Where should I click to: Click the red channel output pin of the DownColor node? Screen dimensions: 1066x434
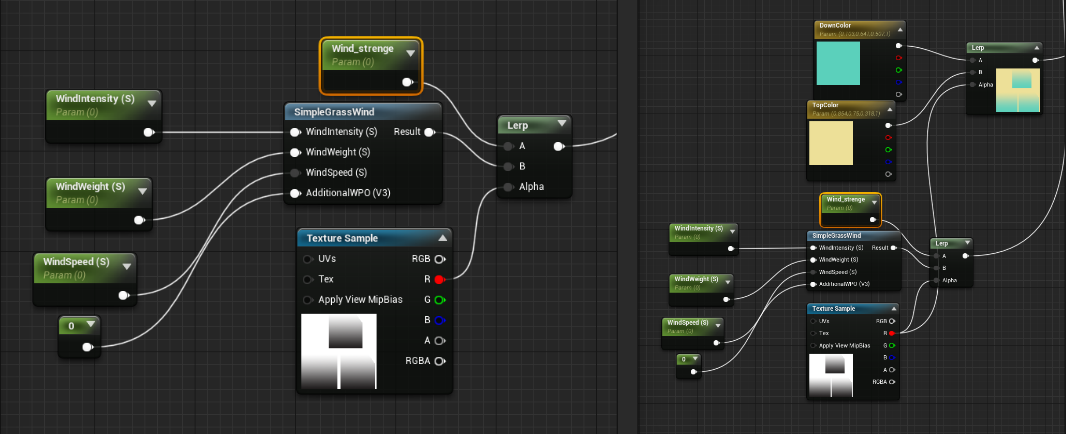tap(899, 58)
